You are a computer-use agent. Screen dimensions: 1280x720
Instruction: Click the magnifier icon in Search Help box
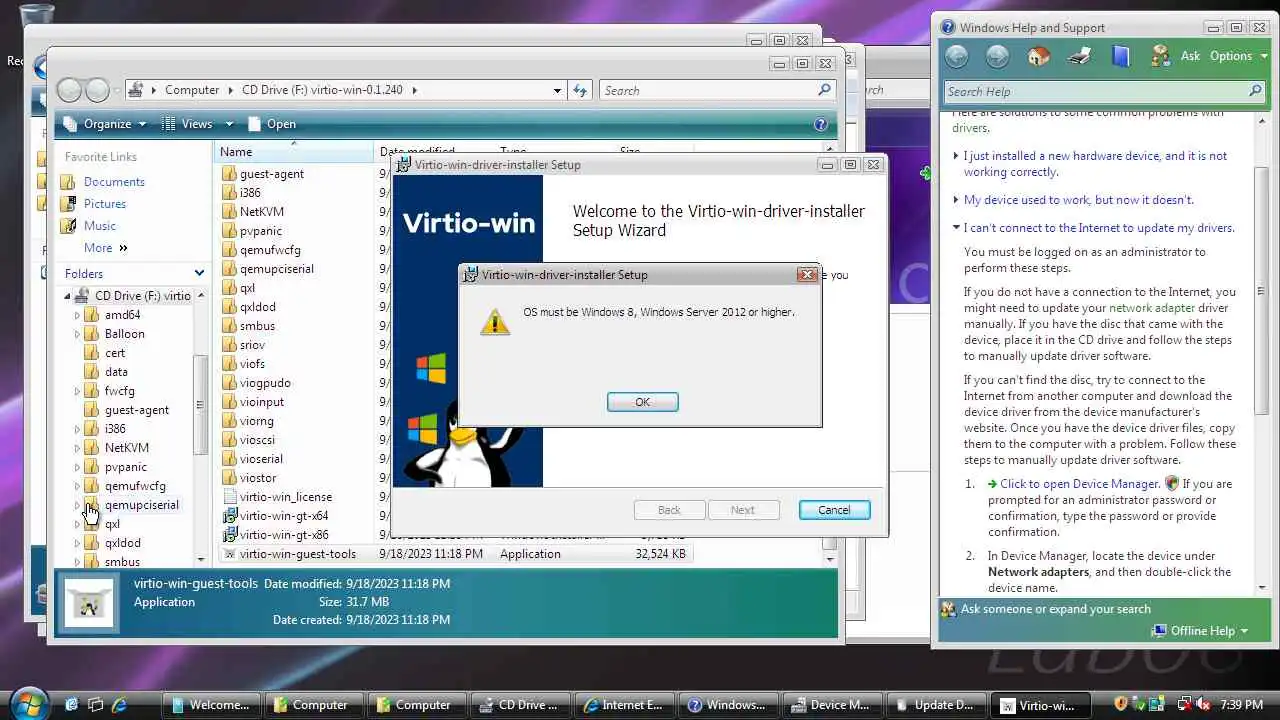coord(1255,91)
